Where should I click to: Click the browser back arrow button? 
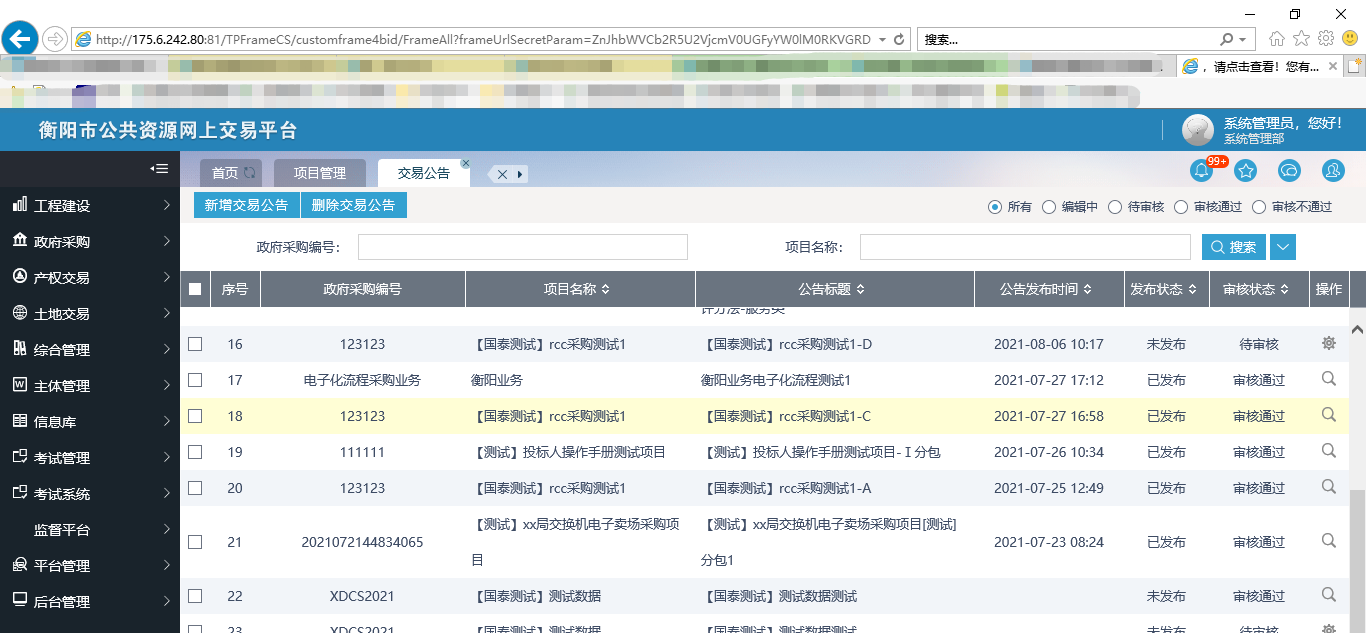point(20,39)
